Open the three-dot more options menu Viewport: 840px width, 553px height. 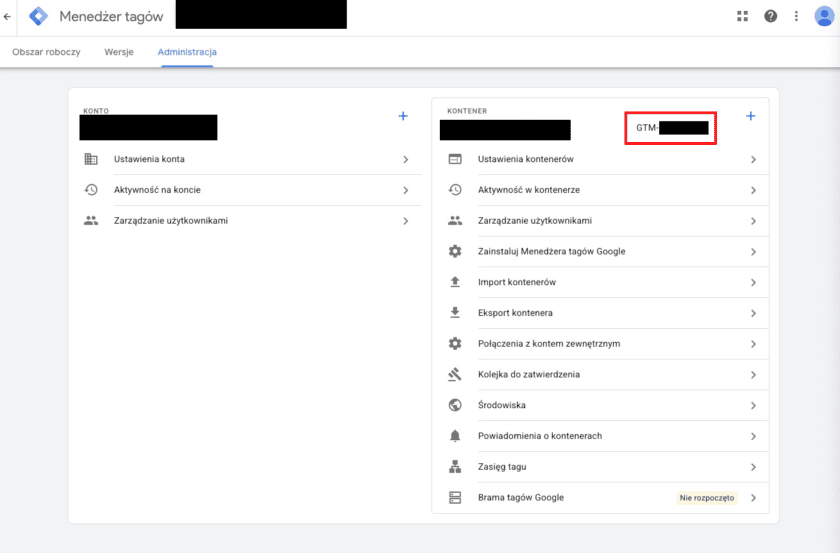coord(797,16)
